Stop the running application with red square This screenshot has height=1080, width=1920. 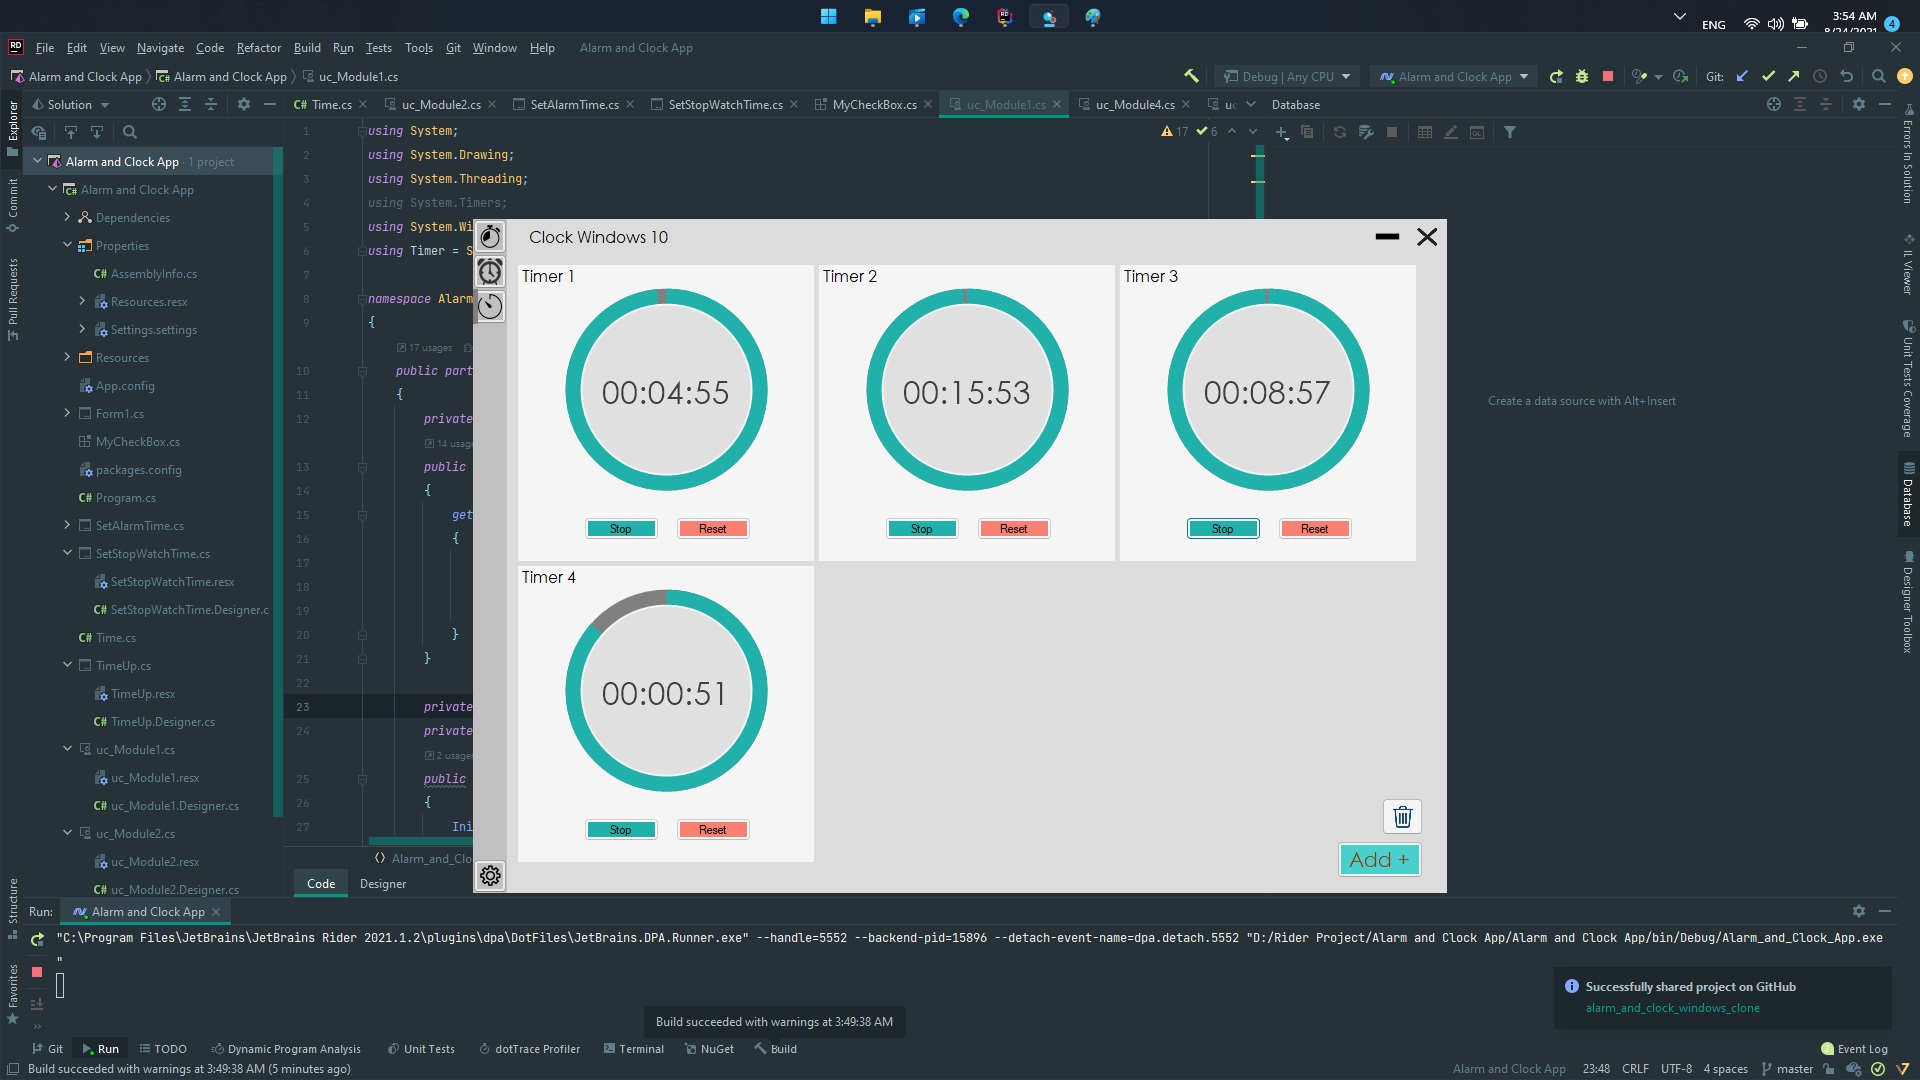[x=1608, y=76]
